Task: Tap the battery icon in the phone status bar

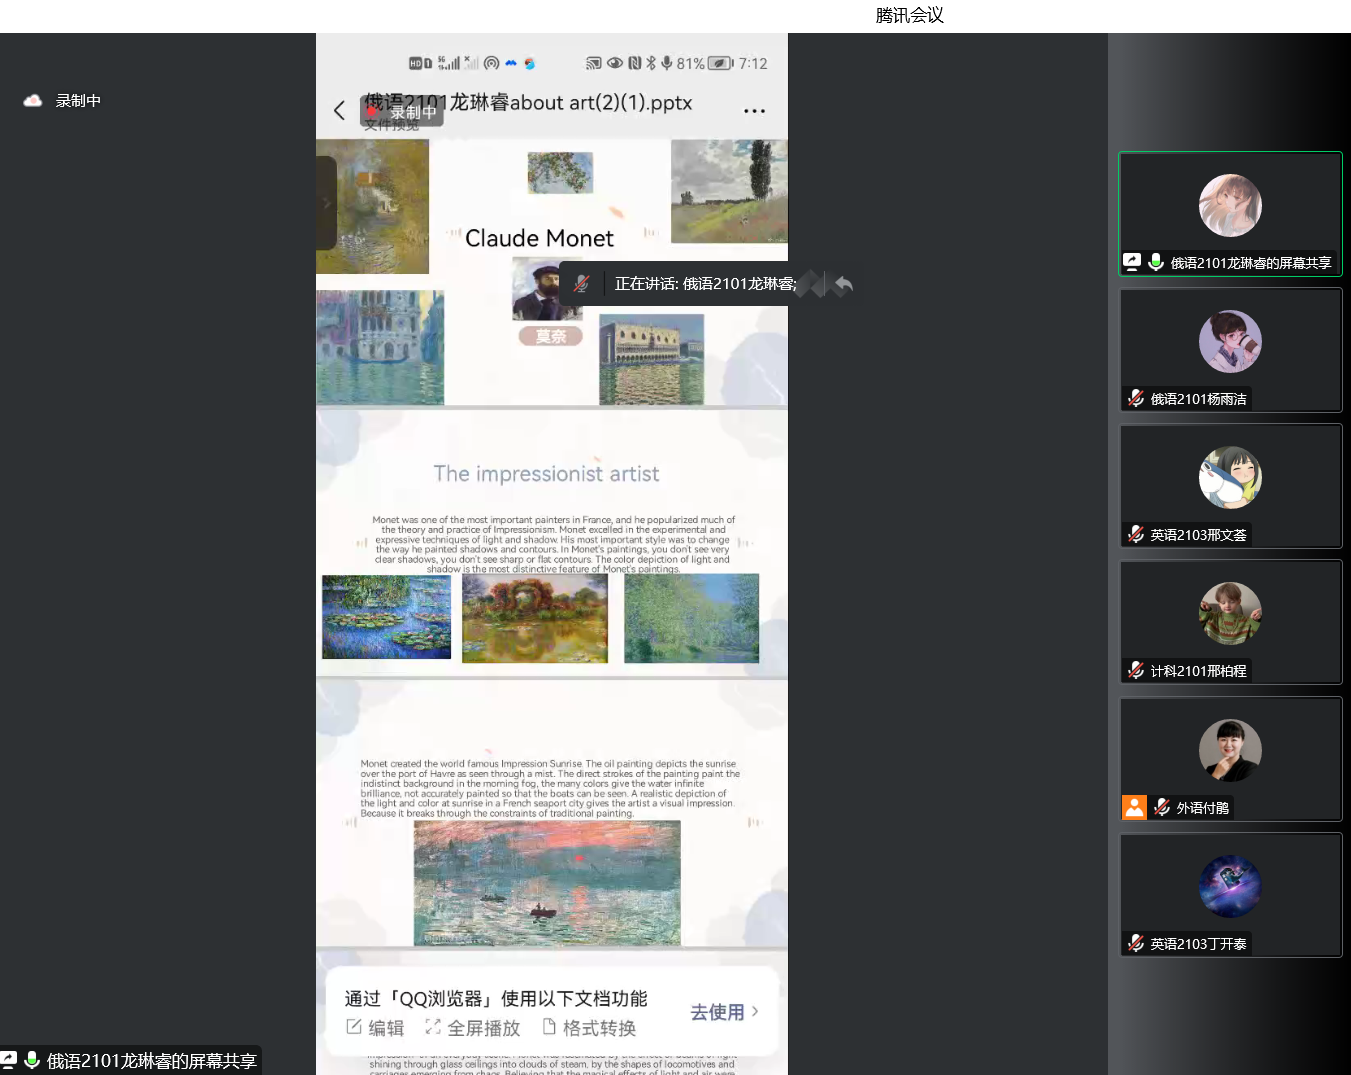Action: 721,63
